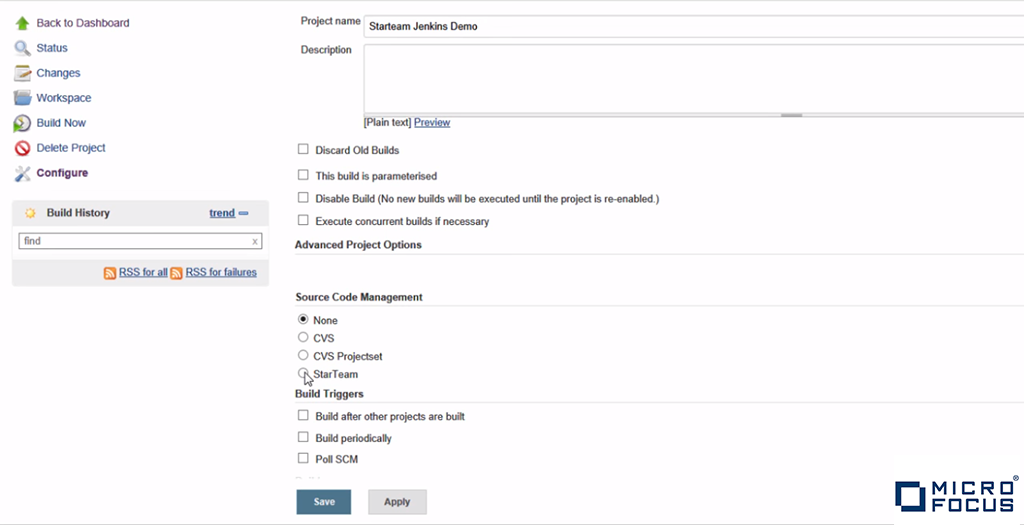Click the Save button
Screen dimensions: 1024x525
click(323, 502)
